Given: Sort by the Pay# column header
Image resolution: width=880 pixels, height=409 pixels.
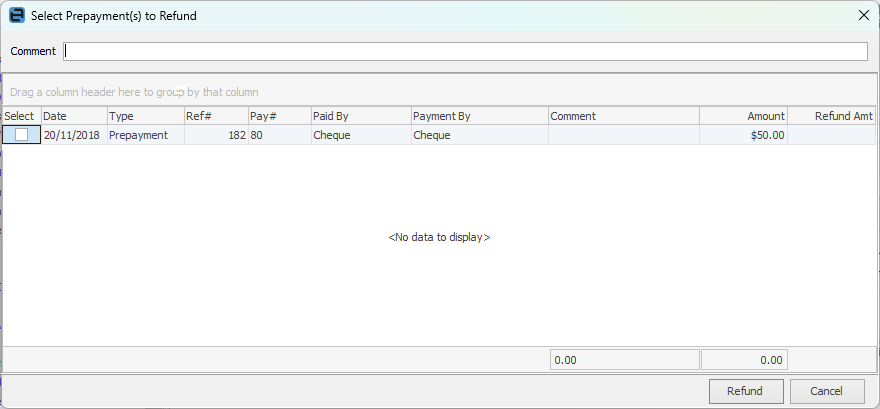Looking at the screenshot, I should pos(279,116).
